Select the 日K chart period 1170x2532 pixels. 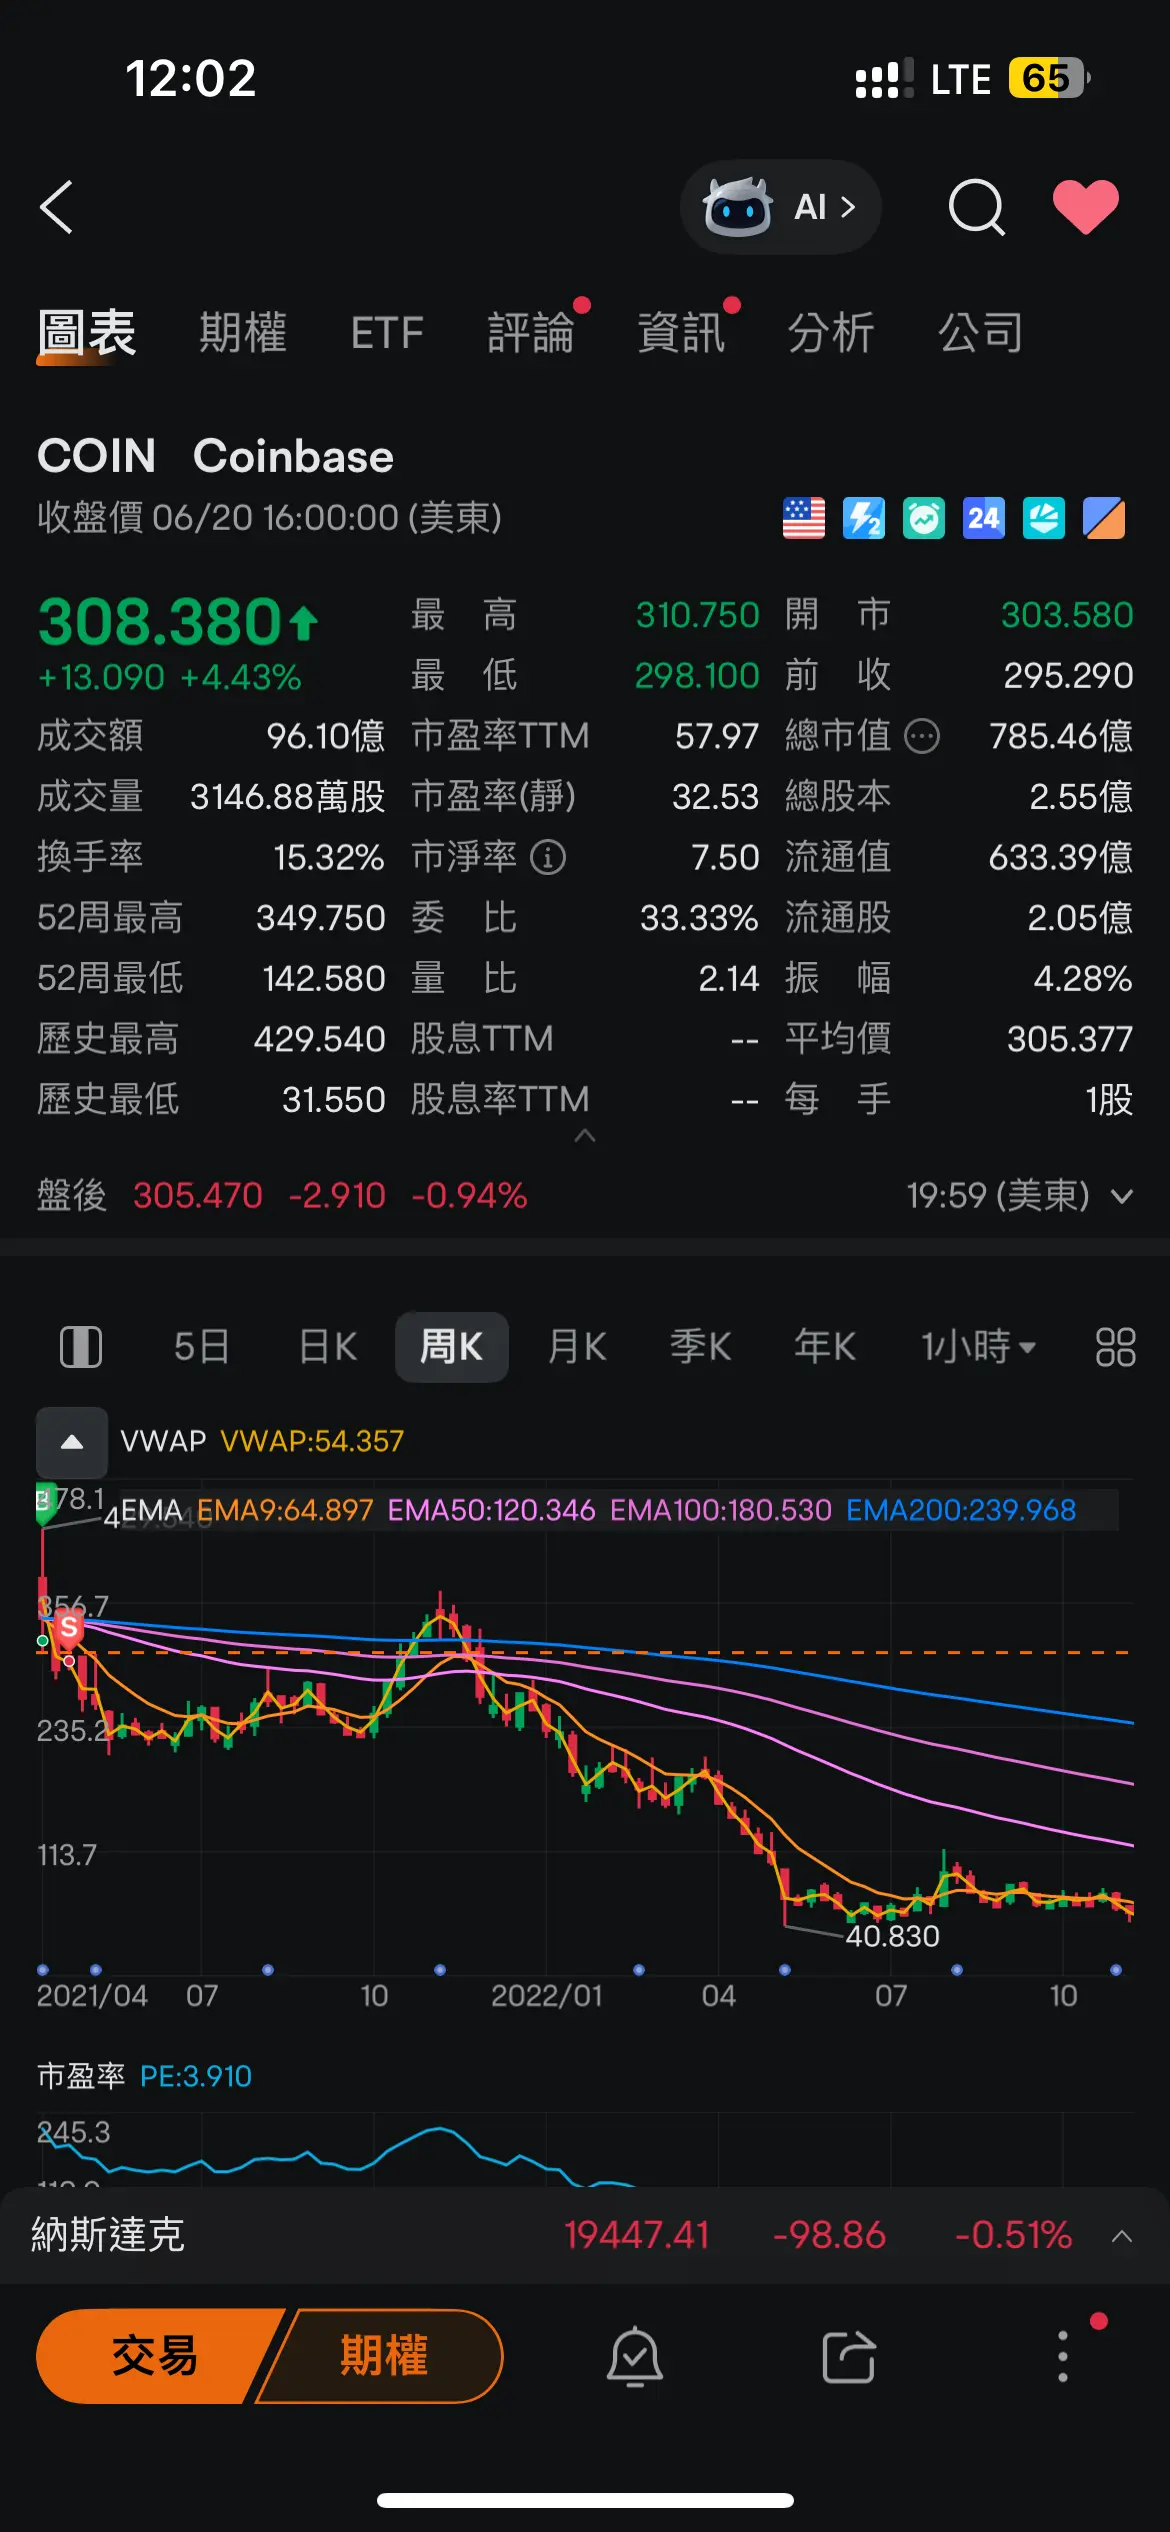pos(328,1347)
